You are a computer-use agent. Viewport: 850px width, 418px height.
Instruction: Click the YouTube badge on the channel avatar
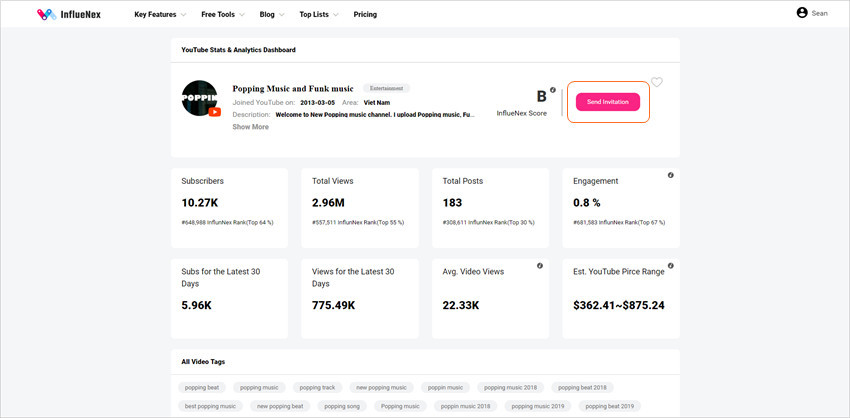(215, 112)
